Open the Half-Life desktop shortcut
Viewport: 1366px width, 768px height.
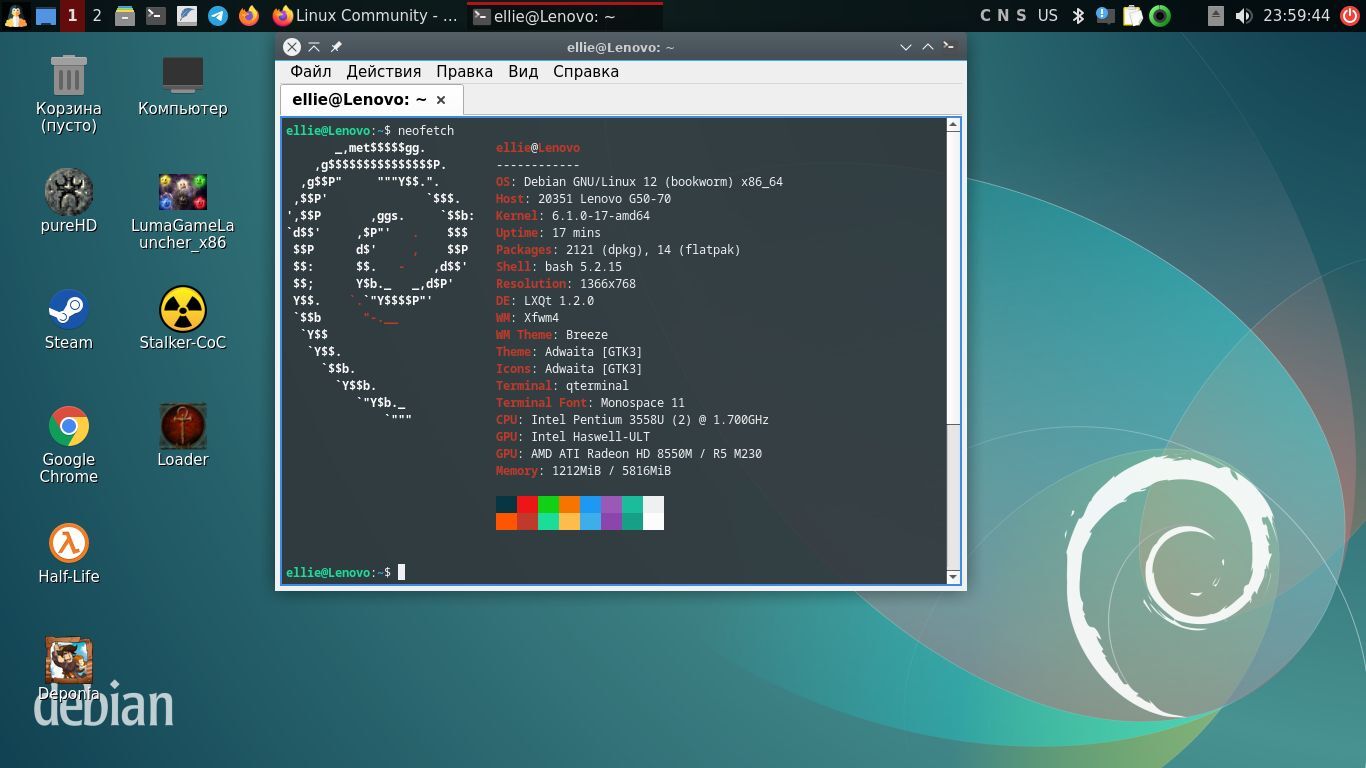point(68,544)
